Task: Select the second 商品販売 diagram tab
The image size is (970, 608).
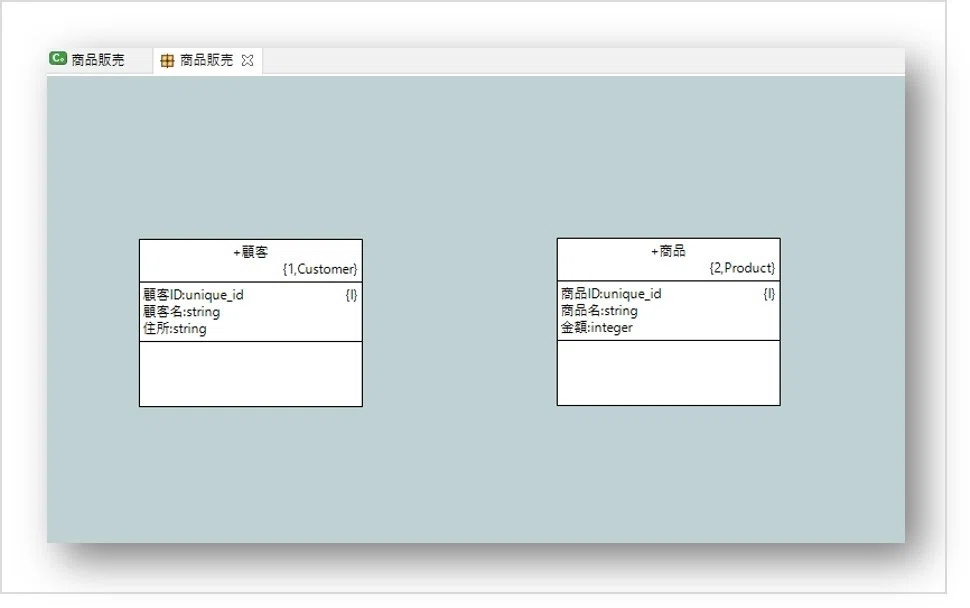Action: click(x=207, y=60)
